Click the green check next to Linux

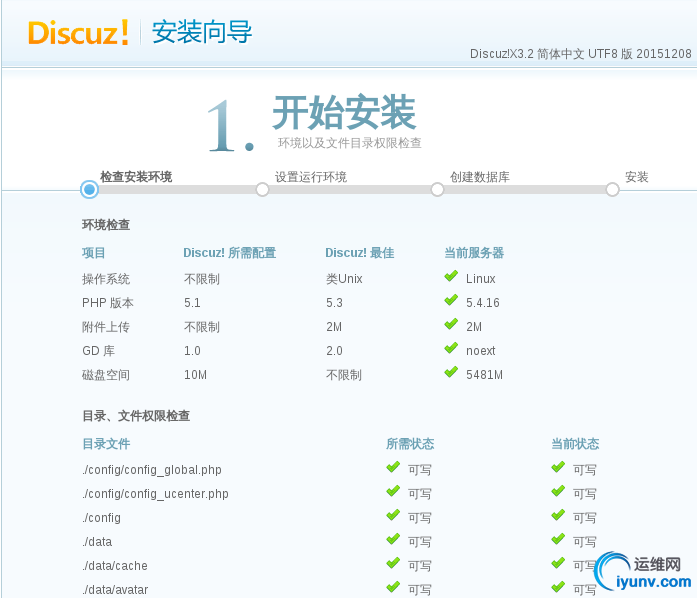click(451, 276)
